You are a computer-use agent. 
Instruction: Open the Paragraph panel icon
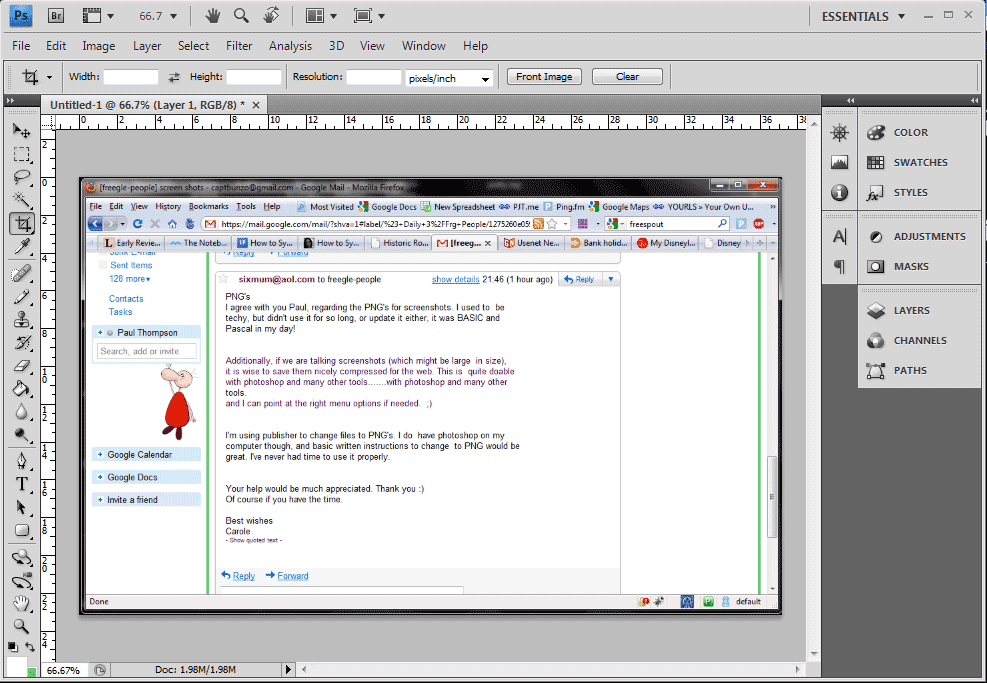click(839, 267)
